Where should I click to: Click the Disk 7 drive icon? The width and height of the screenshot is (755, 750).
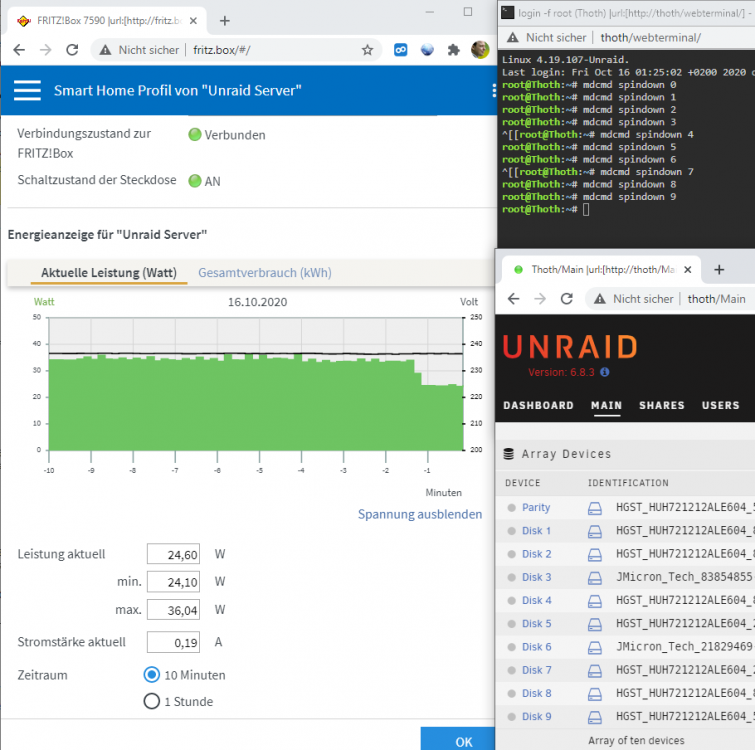(x=595, y=671)
